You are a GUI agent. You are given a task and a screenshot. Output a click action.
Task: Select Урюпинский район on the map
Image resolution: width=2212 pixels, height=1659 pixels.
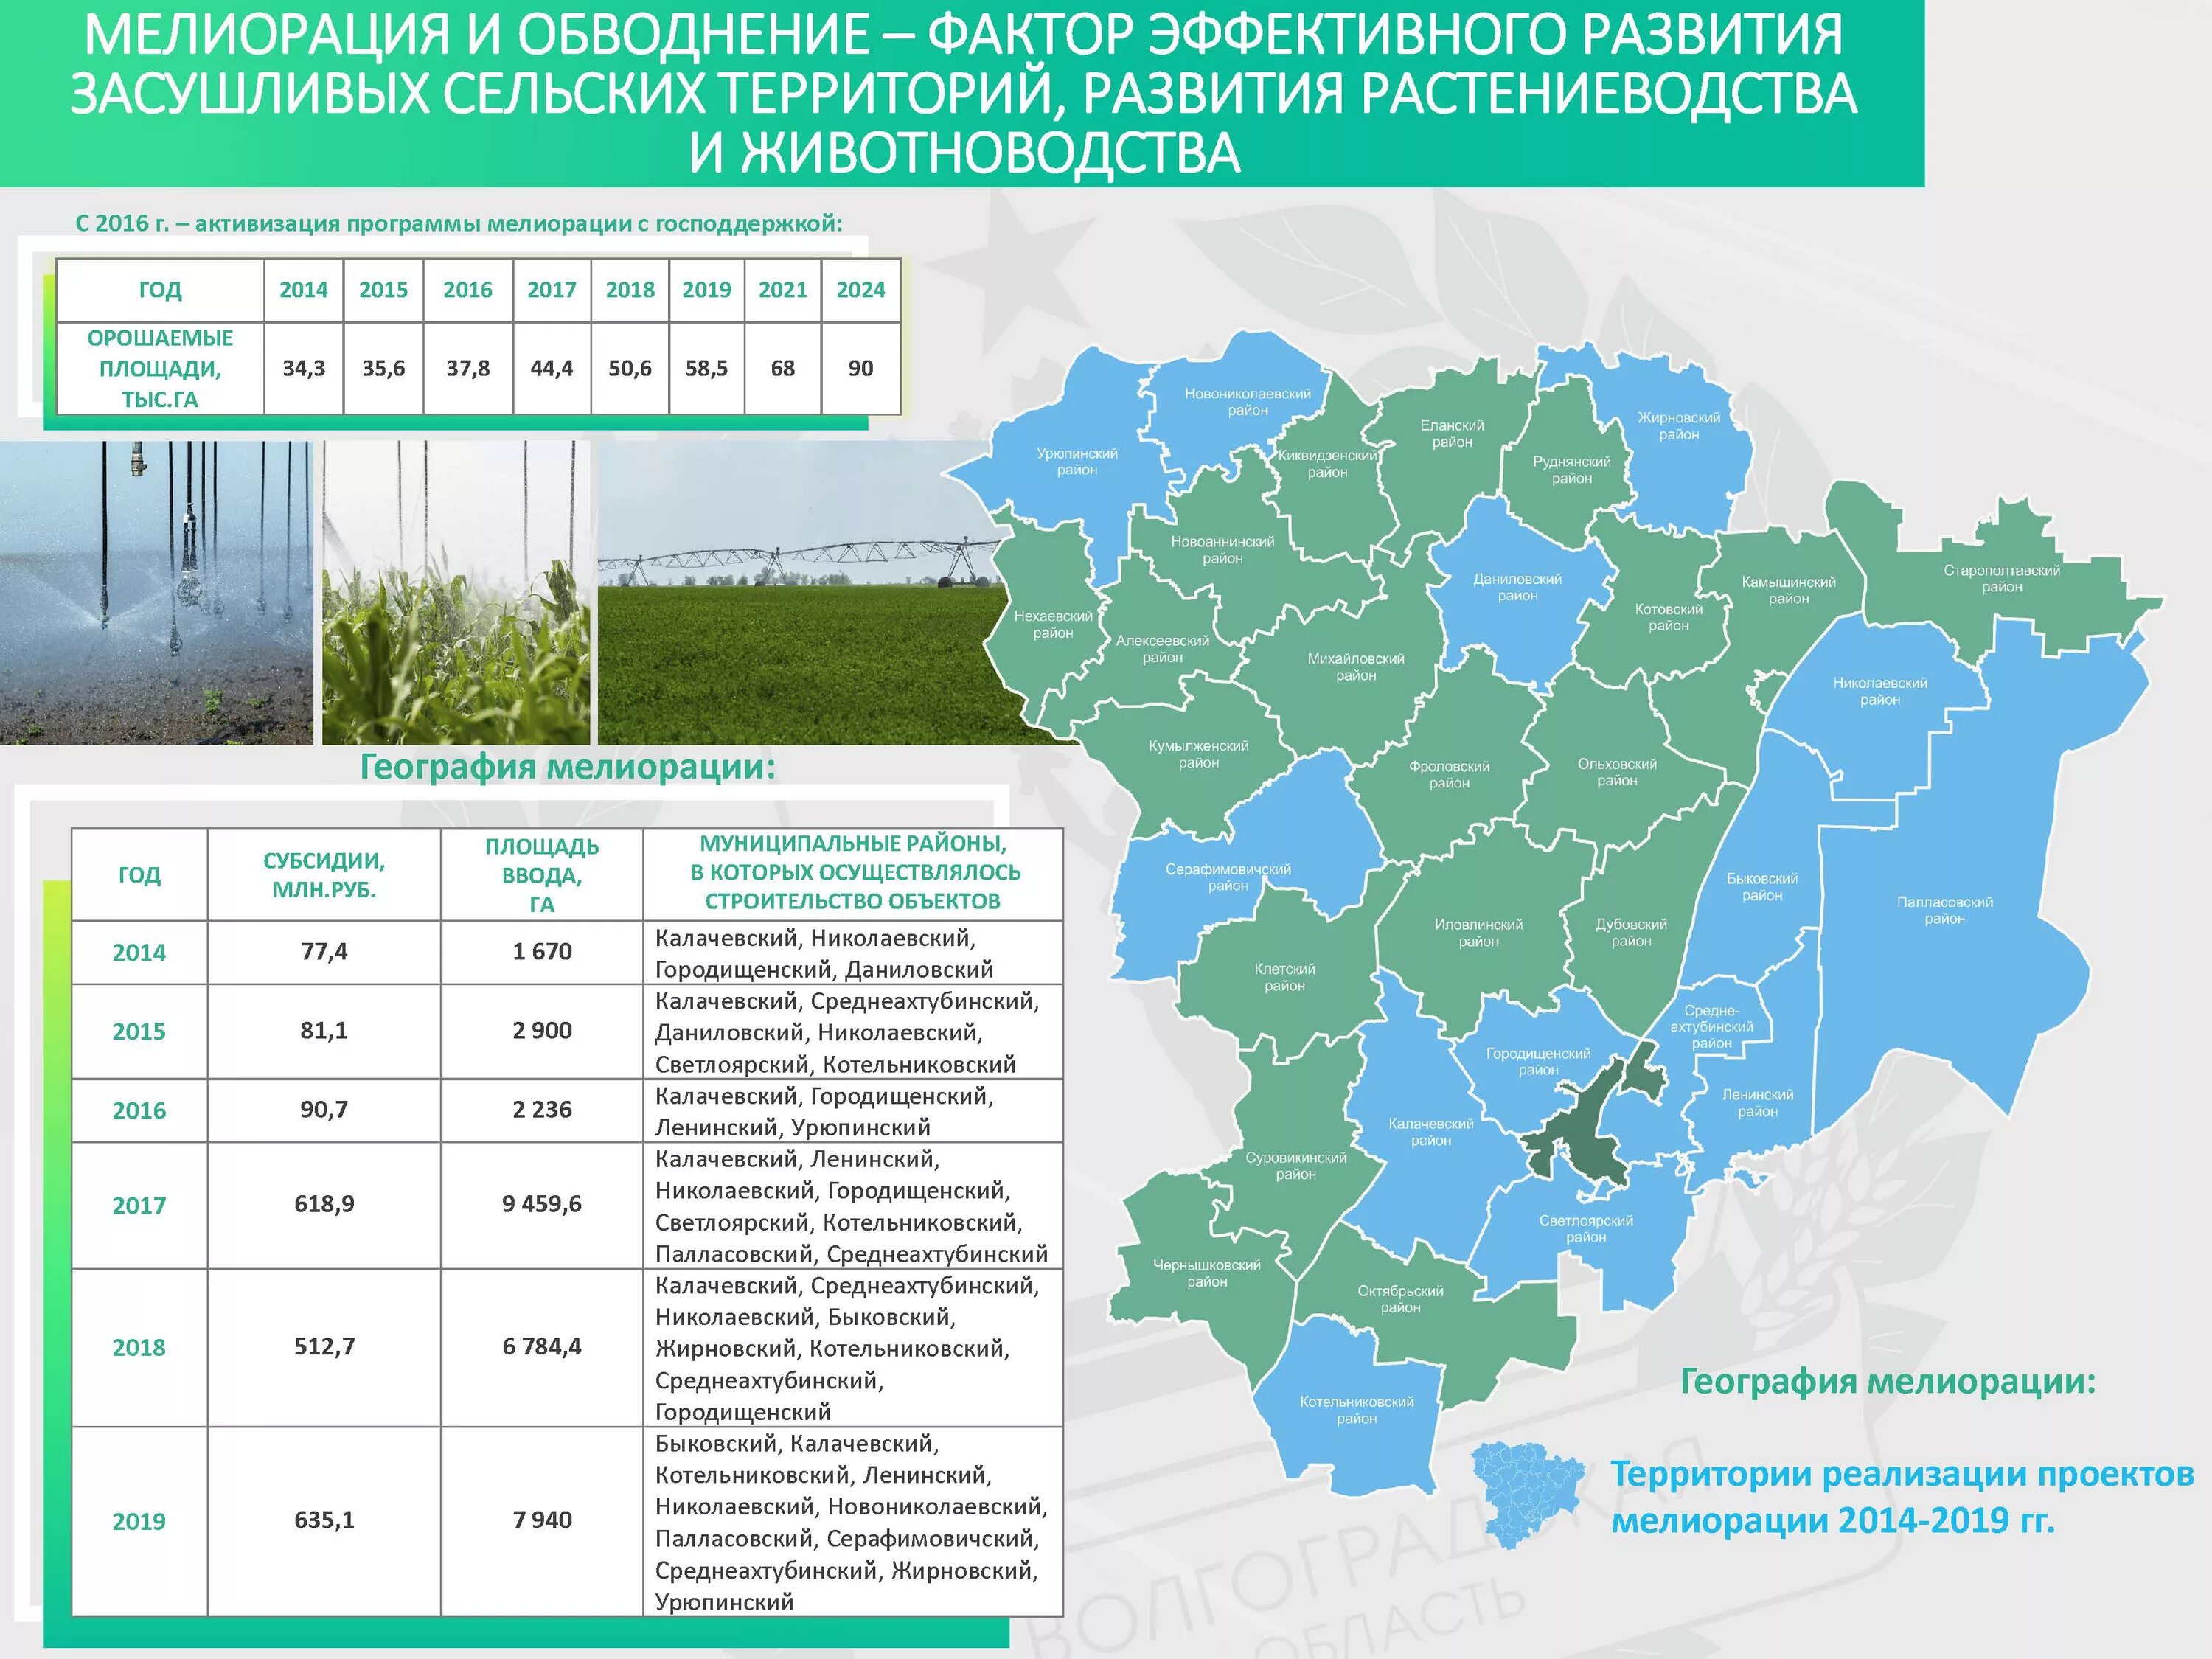(1077, 461)
